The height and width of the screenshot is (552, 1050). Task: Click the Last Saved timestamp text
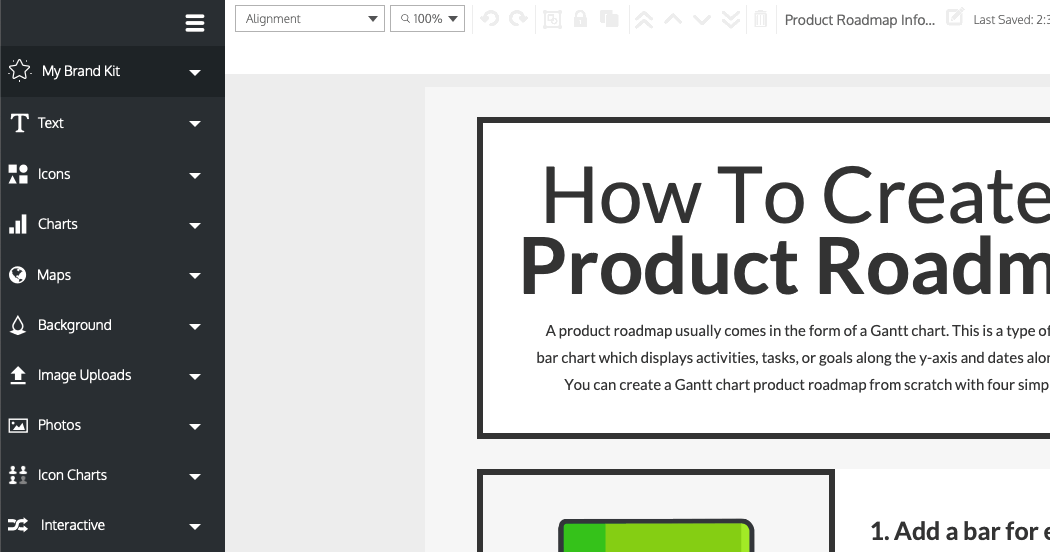1011,20
